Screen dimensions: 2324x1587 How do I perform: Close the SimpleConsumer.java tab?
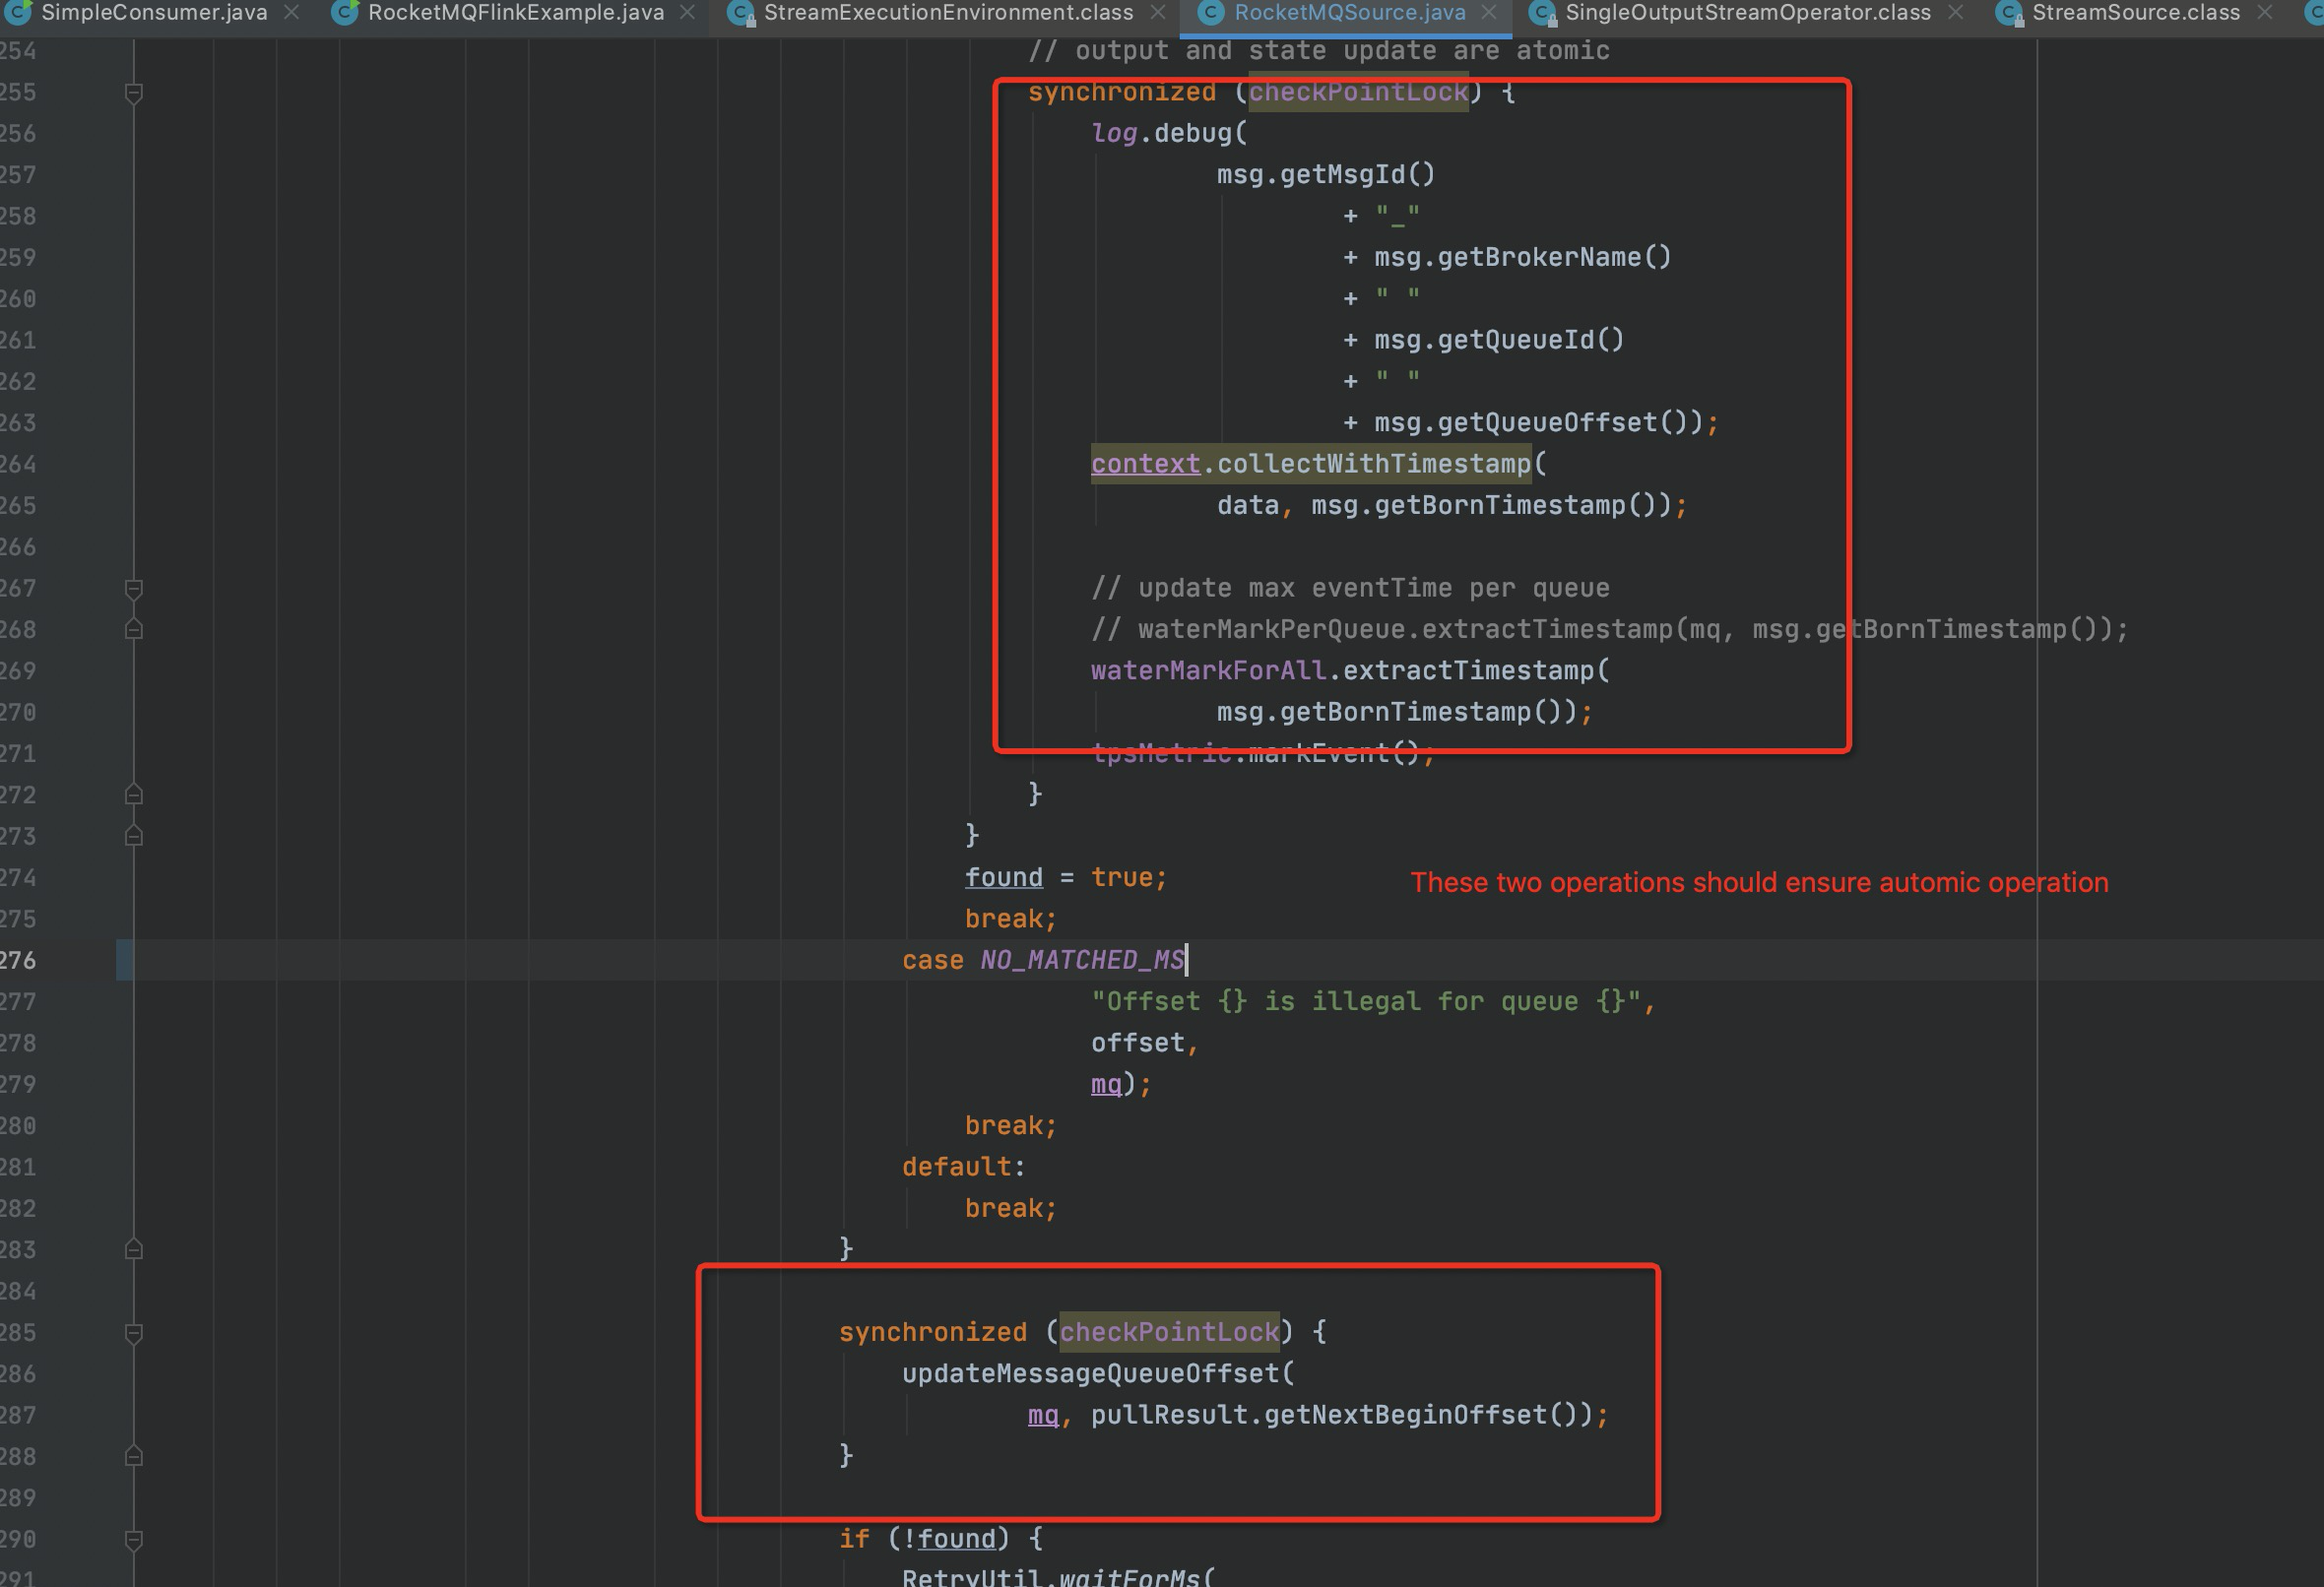(291, 13)
